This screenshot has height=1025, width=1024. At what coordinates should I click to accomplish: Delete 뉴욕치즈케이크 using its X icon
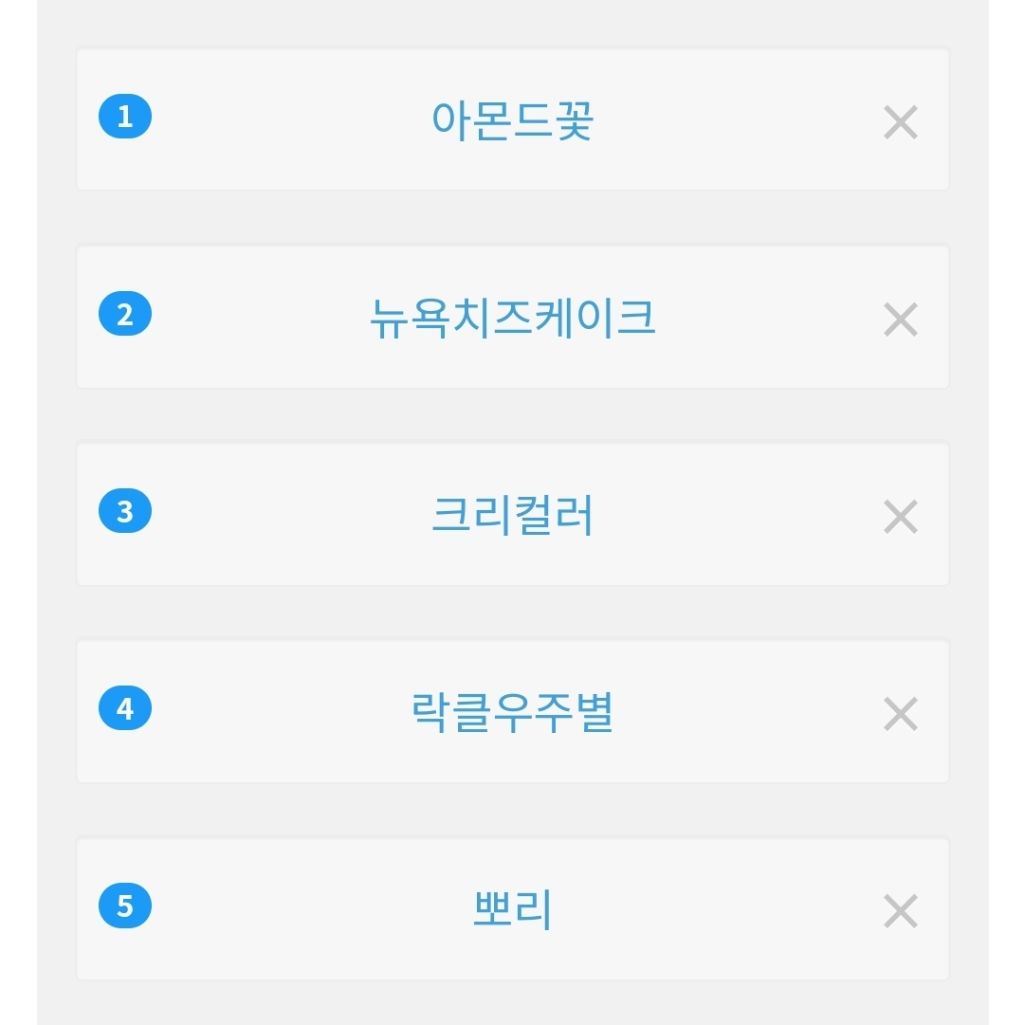[900, 320]
